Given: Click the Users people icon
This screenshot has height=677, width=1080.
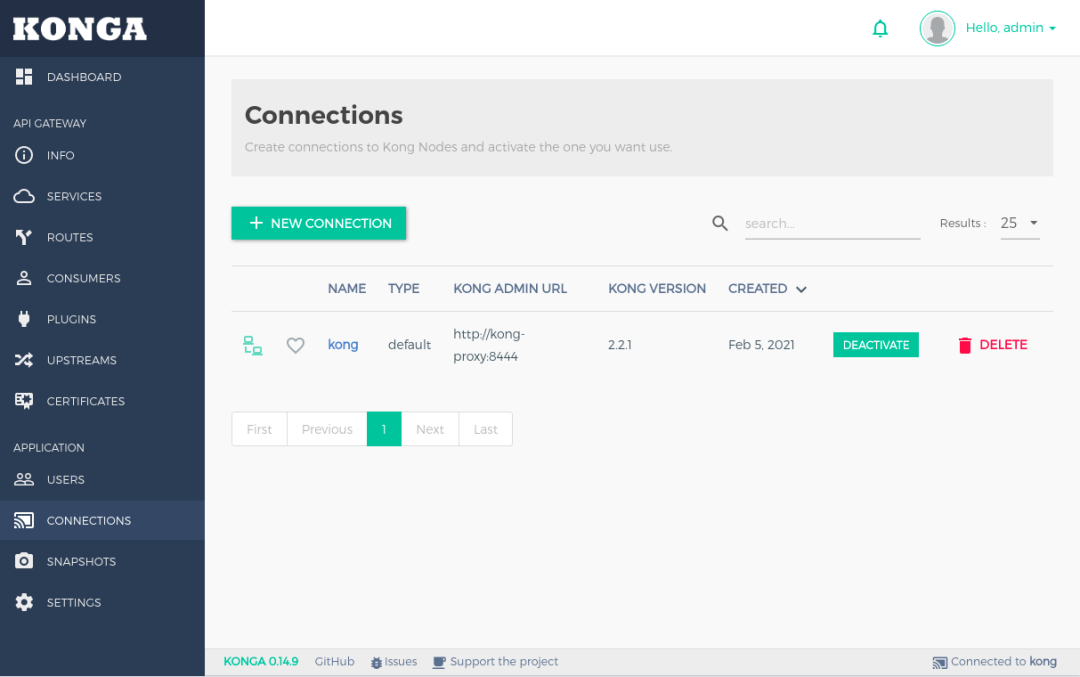Looking at the screenshot, I should pos(24,479).
